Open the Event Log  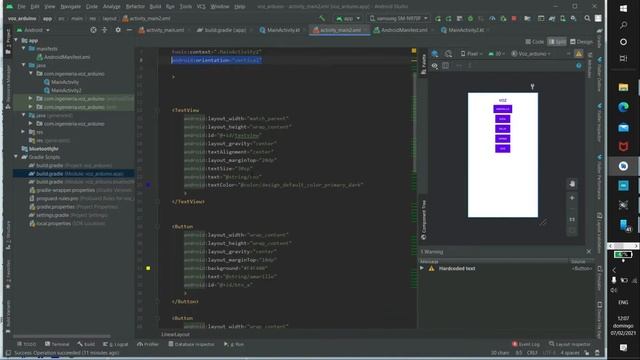point(526,344)
